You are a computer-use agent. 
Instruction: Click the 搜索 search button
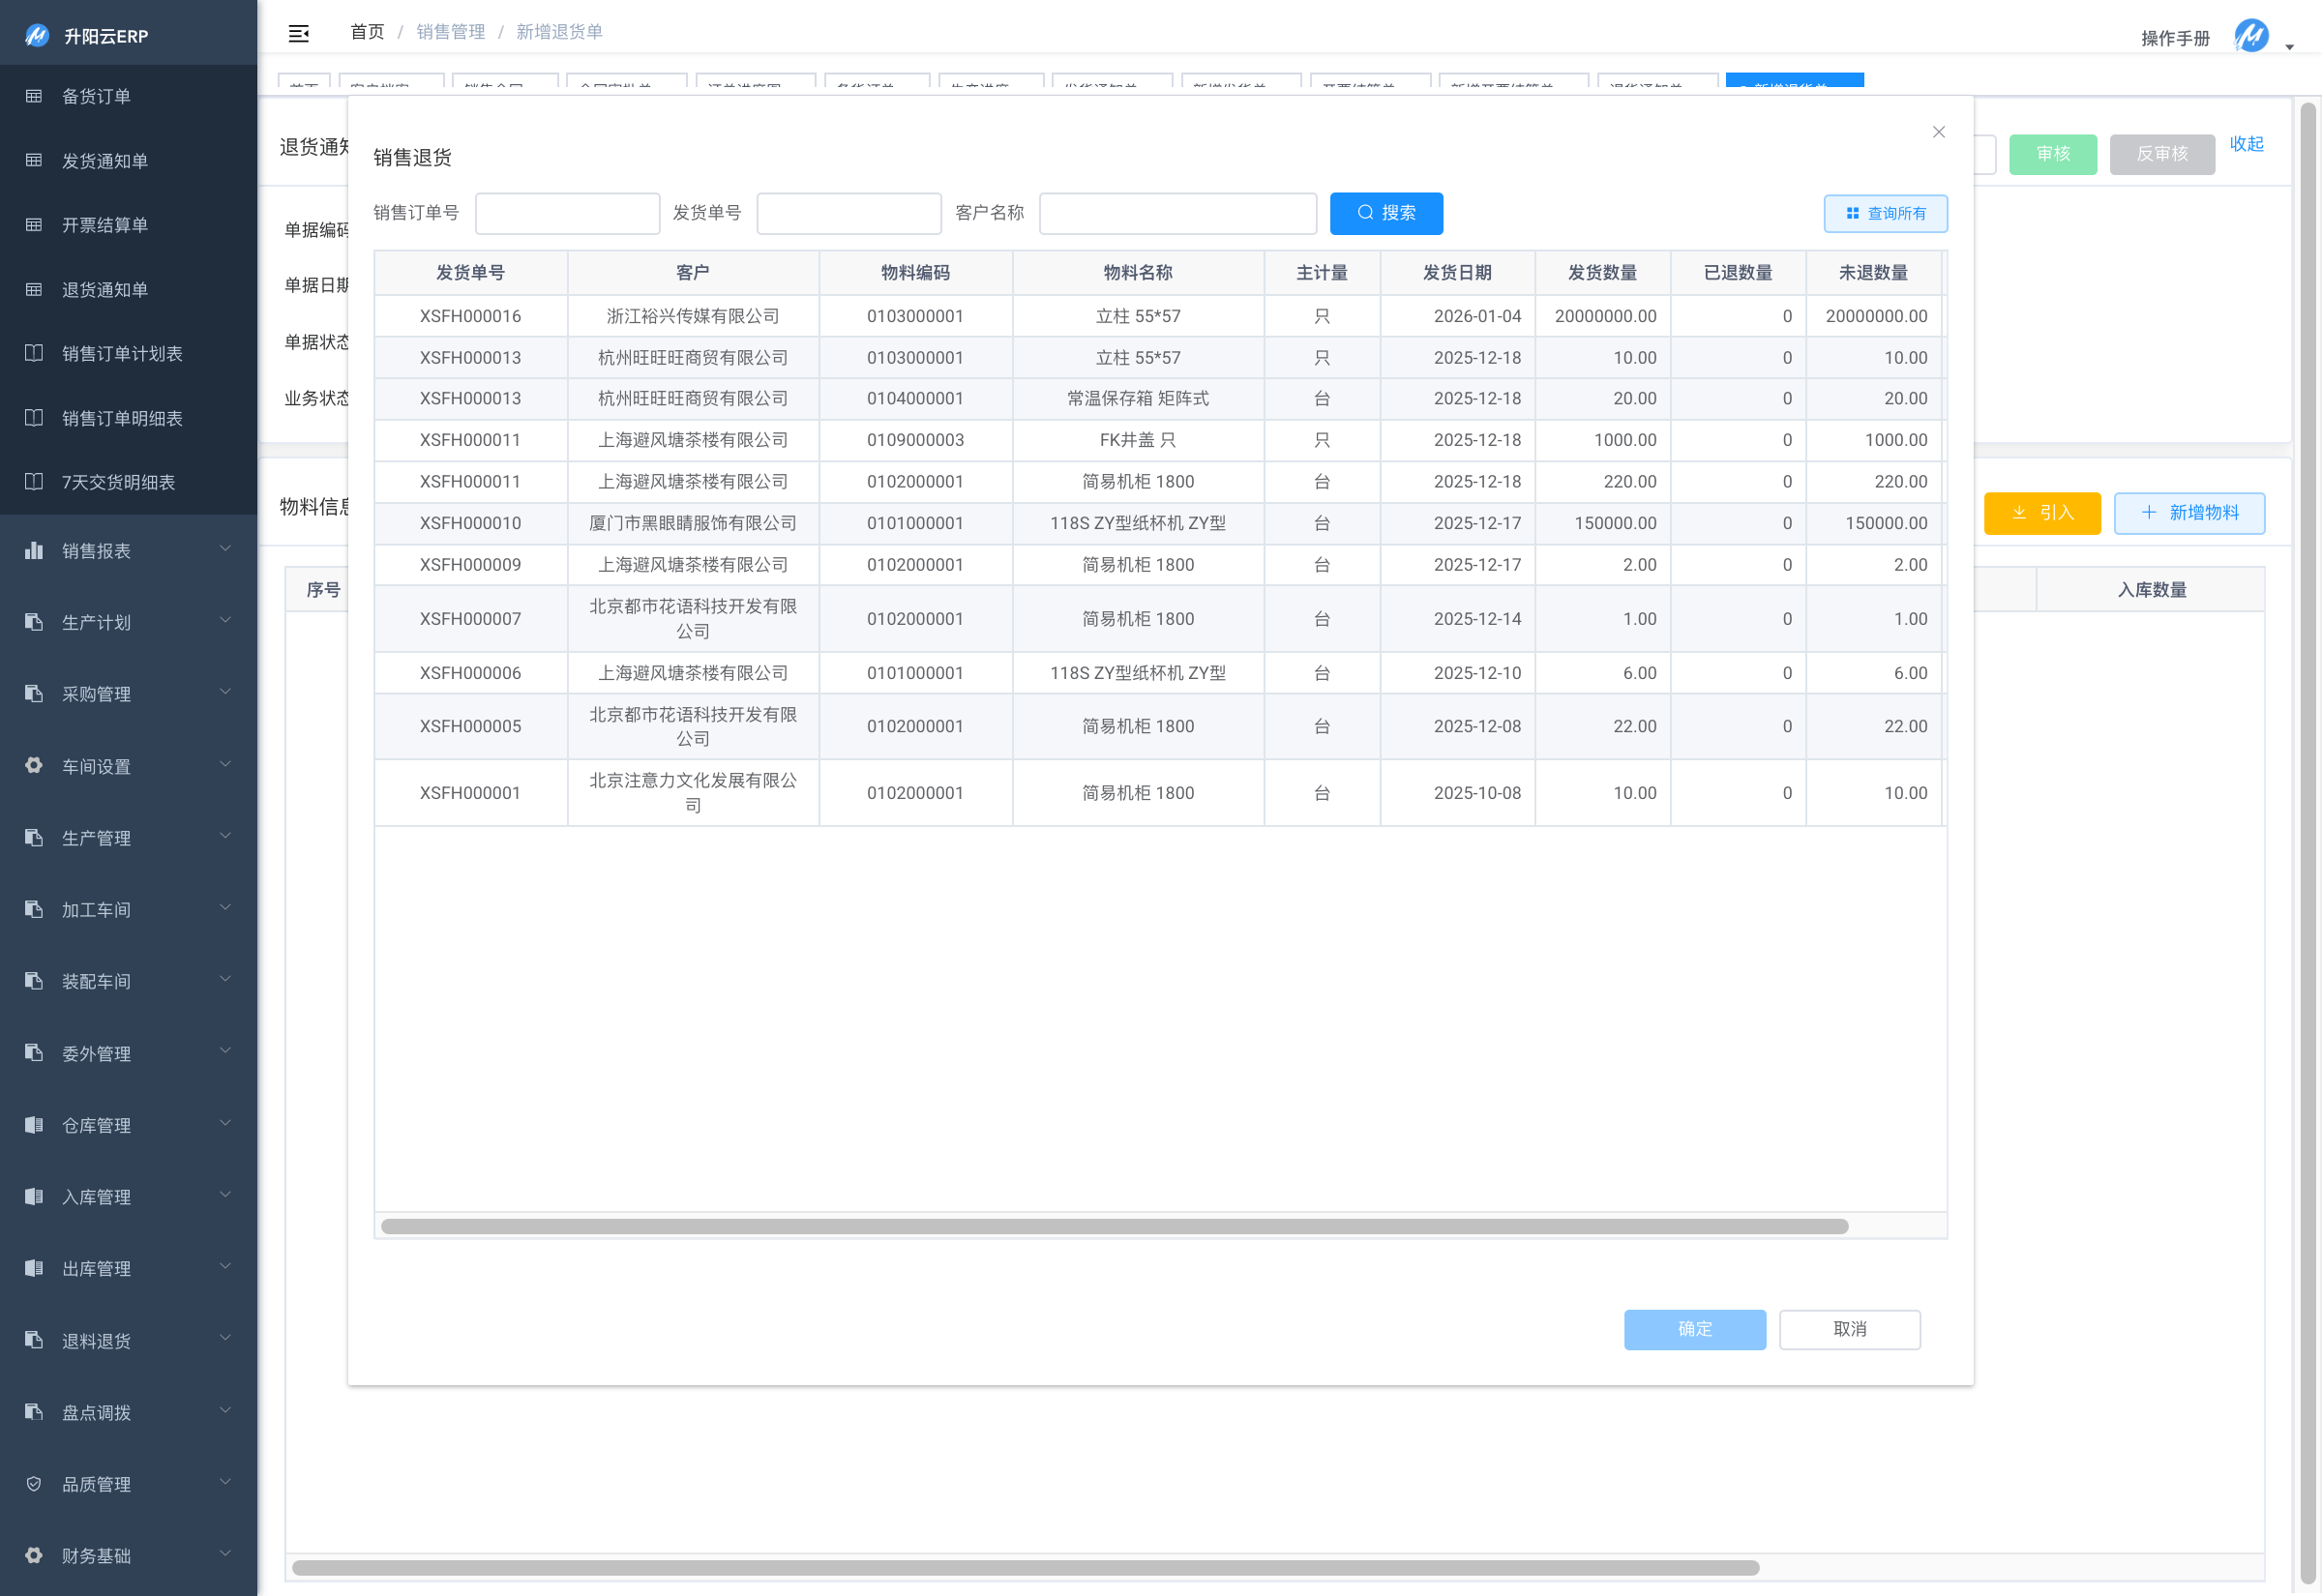pyautogui.click(x=1385, y=213)
